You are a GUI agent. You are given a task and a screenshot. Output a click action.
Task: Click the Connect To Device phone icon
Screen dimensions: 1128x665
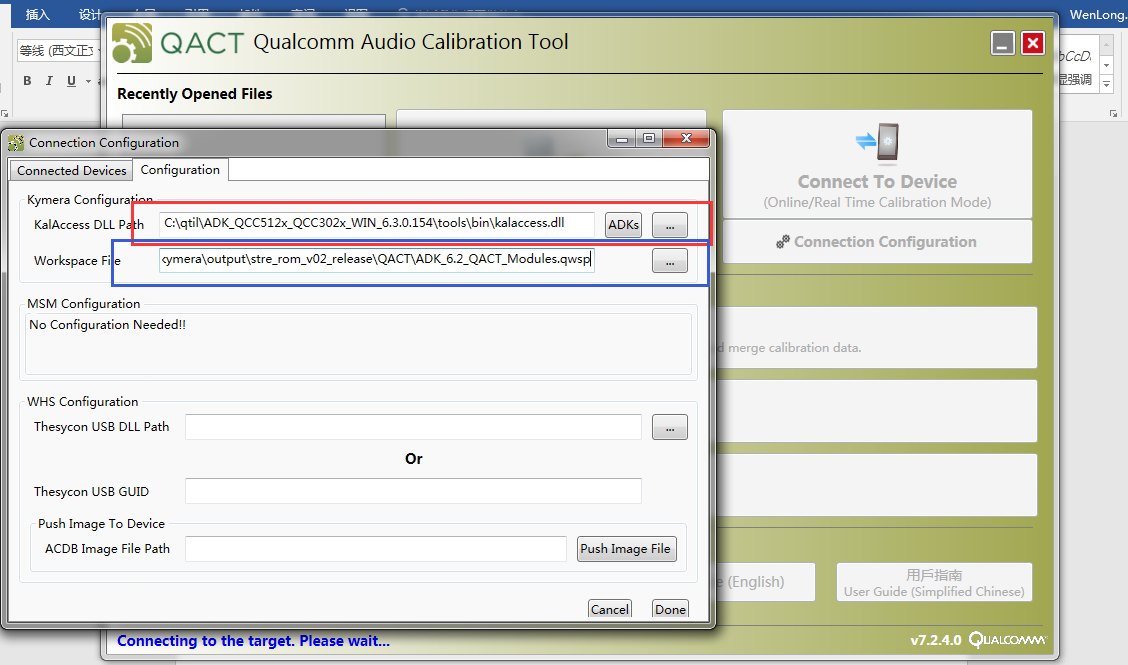pyautogui.click(x=877, y=141)
